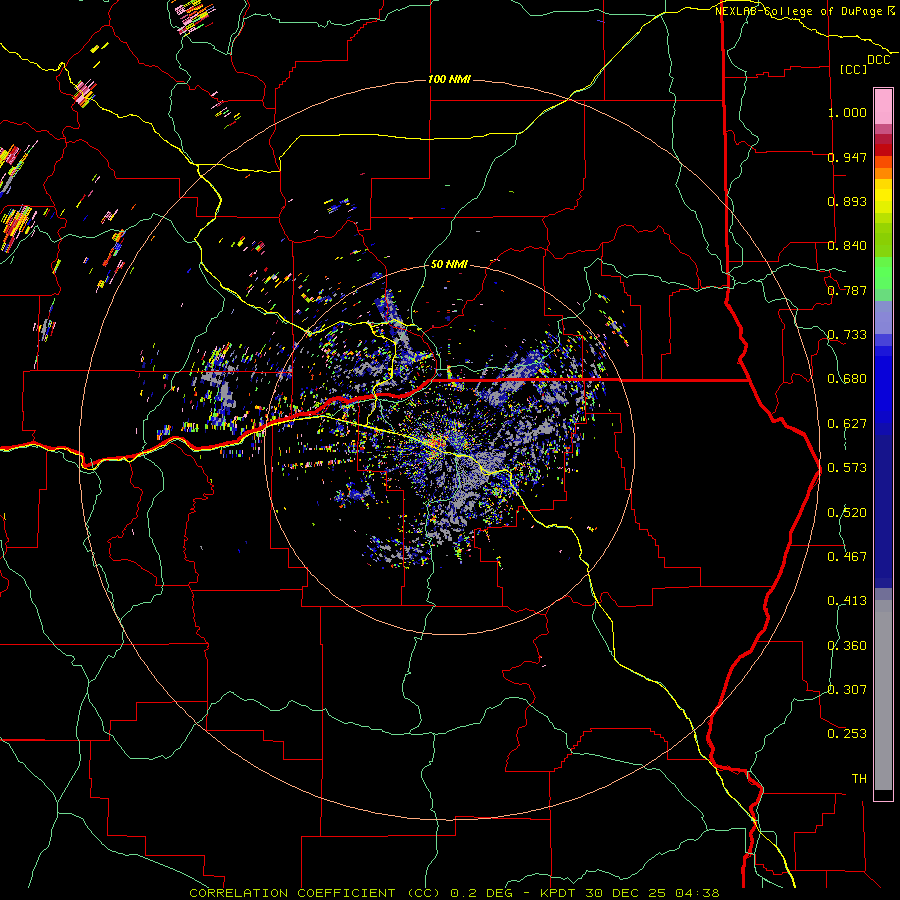900x900 pixels.
Task: Click the 0.680 color scale value
Action: click(847, 379)
